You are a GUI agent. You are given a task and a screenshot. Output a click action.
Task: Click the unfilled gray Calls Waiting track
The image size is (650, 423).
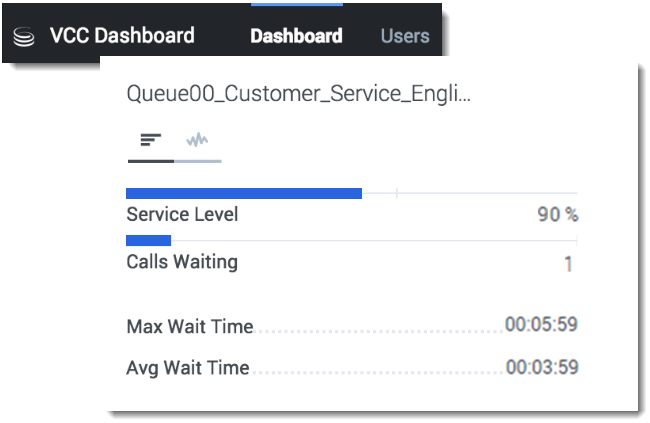(x=374, y=240)
